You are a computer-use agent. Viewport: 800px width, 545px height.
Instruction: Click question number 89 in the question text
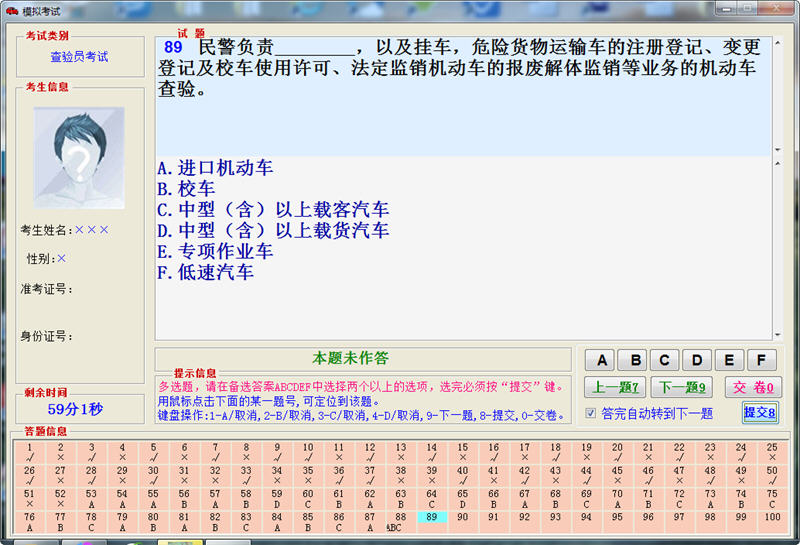coord(173,47)
